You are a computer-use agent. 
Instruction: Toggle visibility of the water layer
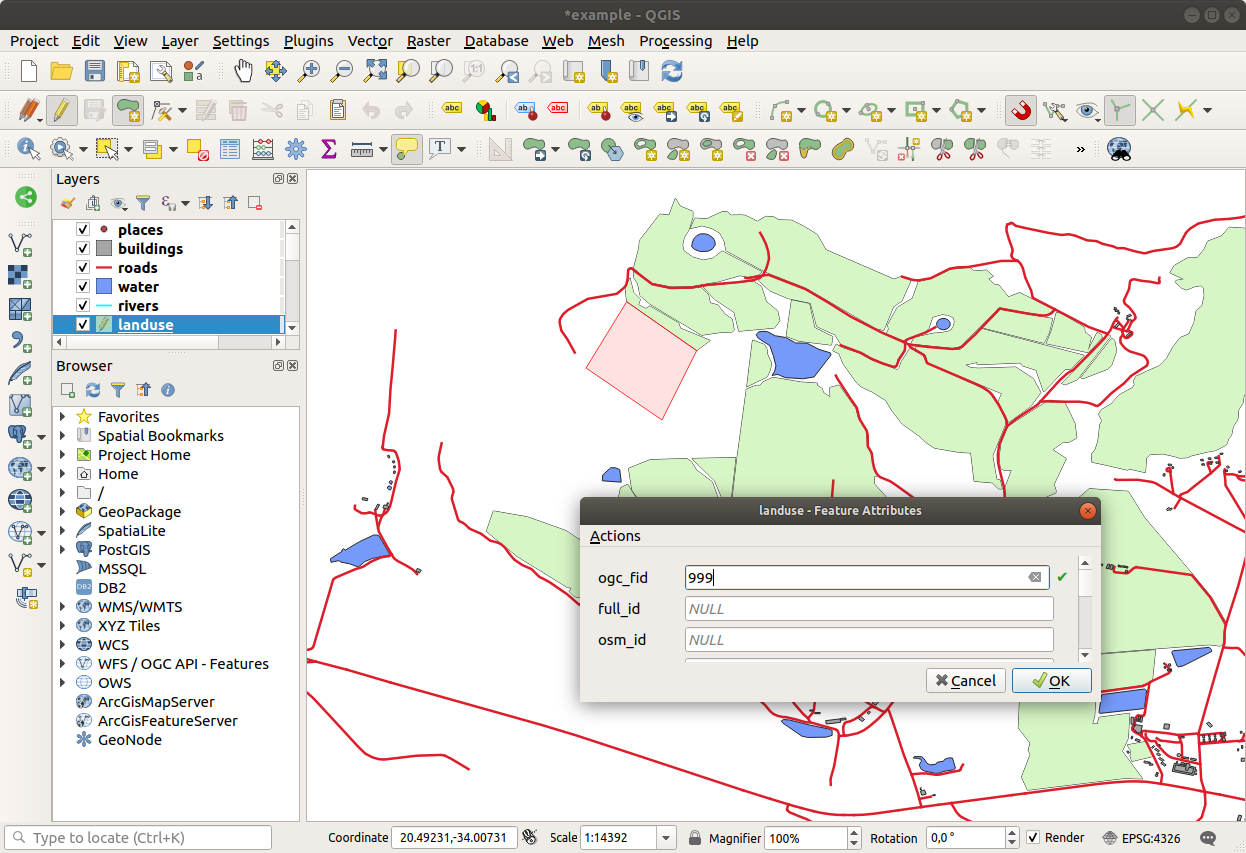point(81,286)
